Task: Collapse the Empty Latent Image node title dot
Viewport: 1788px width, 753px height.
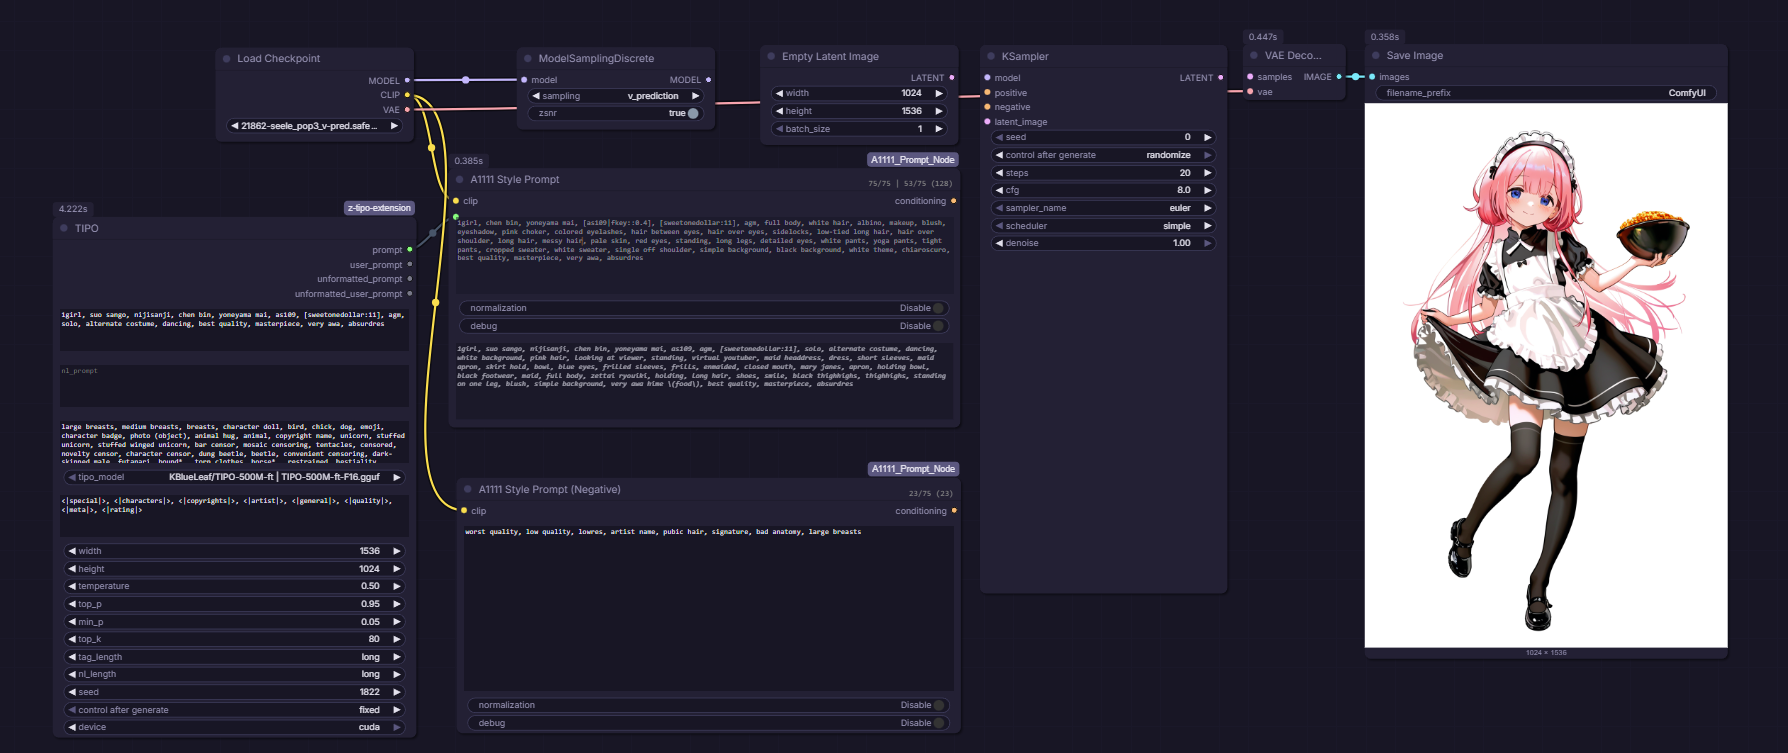Action: tap(771, 57)
